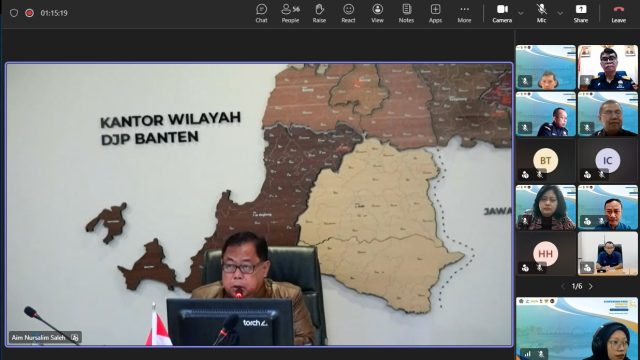Select the BT participant tile

coord(546,160)
